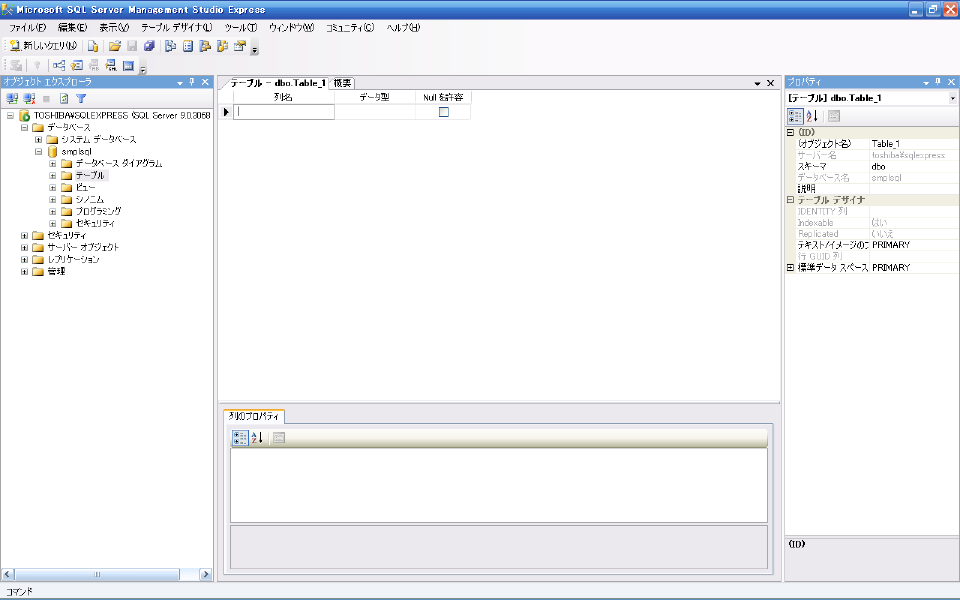960x600 pixels.
Task: Click the Manage Indexes and Keys icon
Action: 77,66
